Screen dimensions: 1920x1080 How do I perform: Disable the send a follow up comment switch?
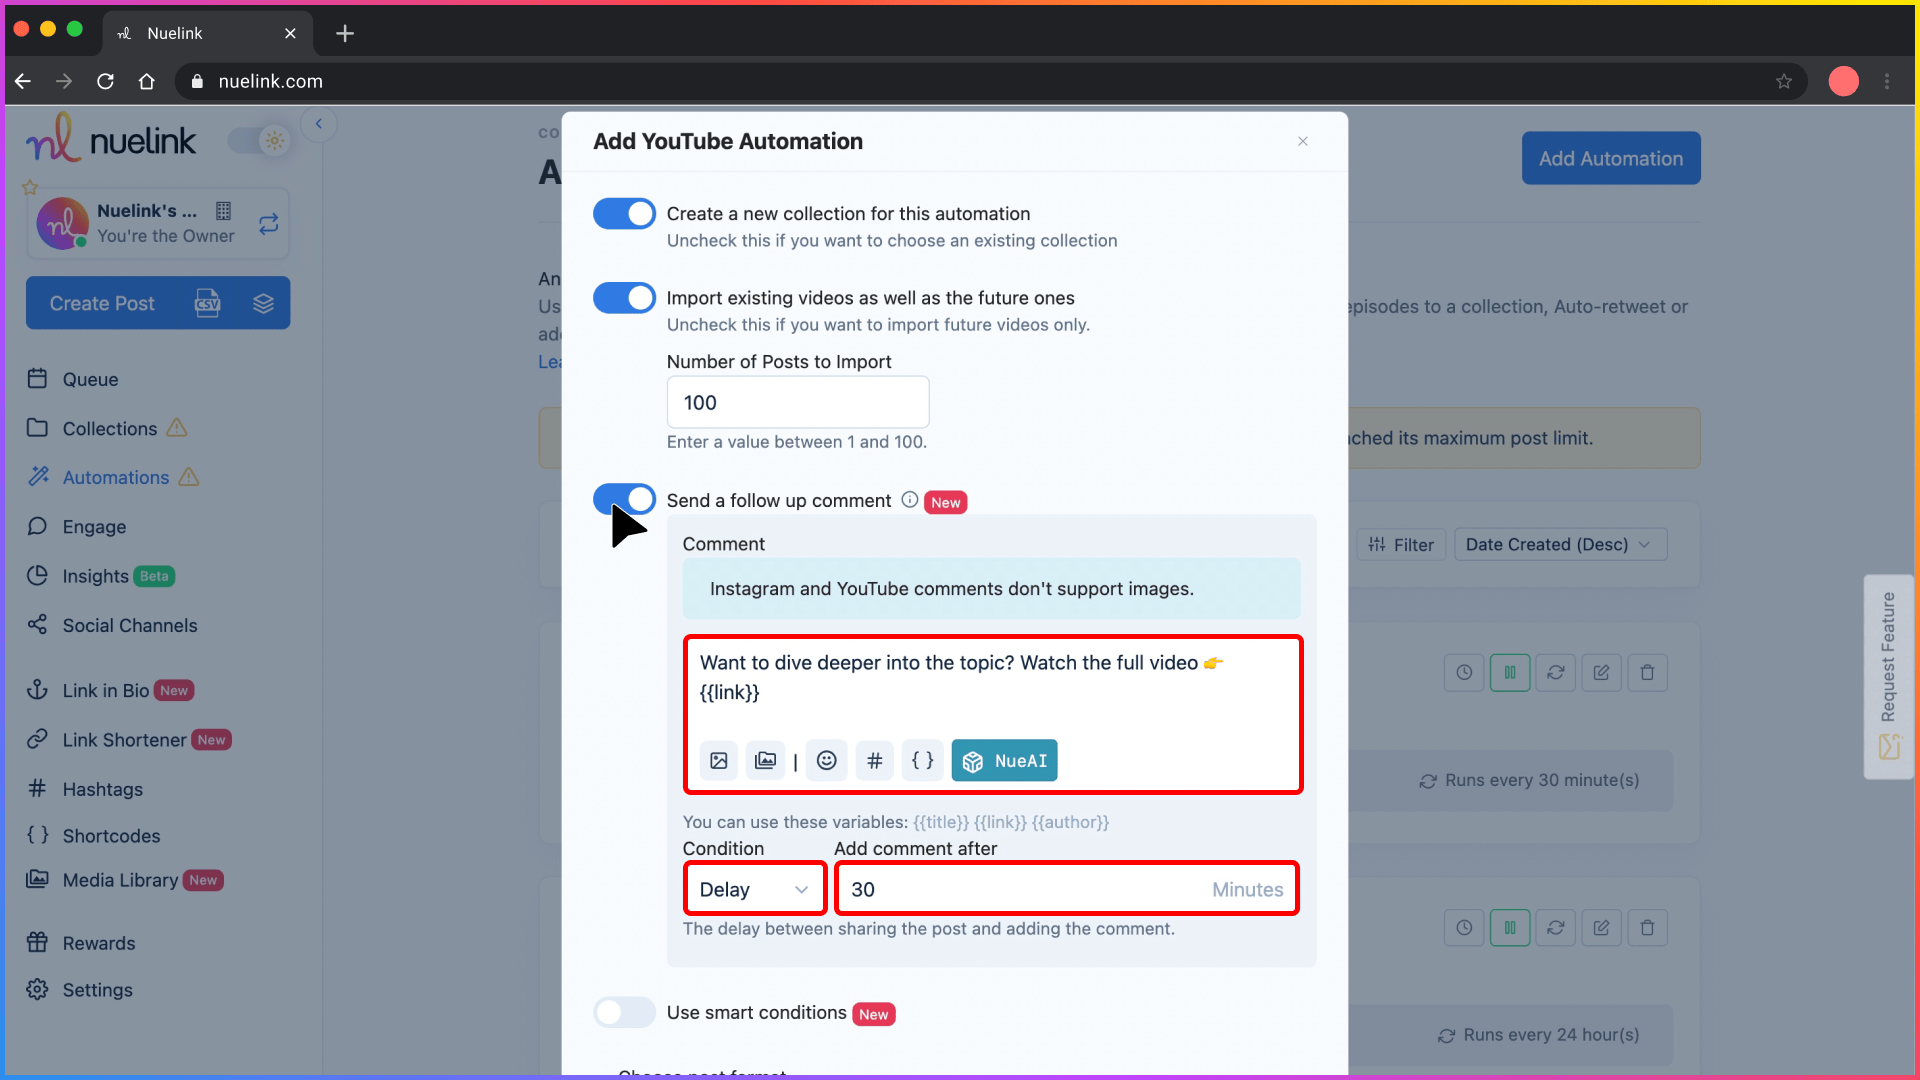pos(624,499)
